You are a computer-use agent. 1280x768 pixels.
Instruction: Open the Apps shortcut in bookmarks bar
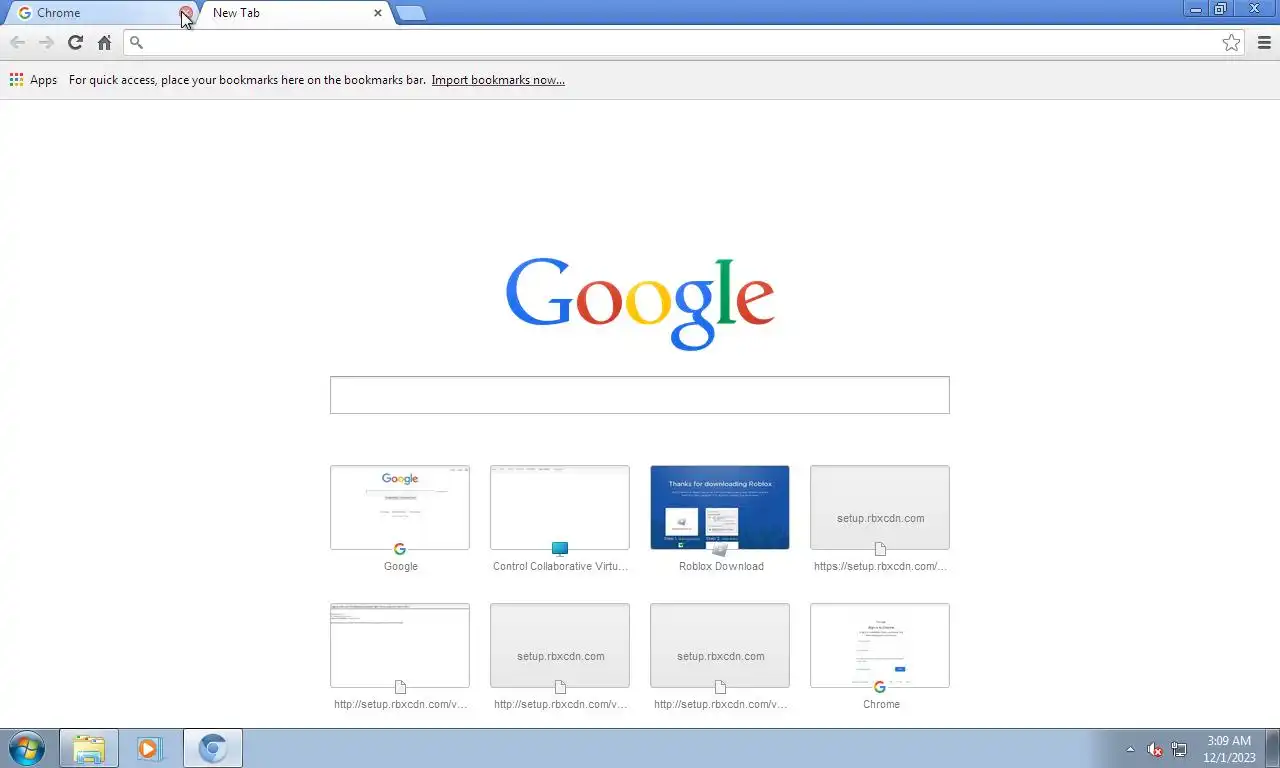(x=33, y=80)
